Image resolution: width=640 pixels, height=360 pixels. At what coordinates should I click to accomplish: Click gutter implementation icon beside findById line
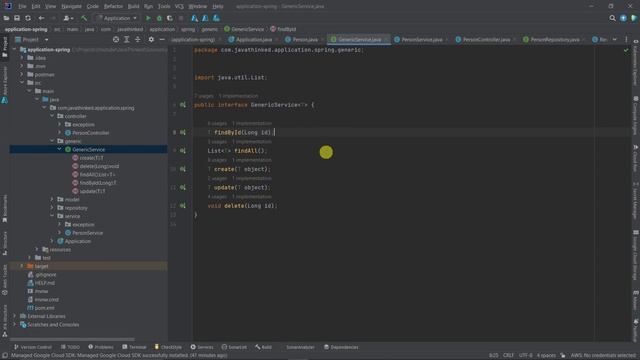click(183, 132)
